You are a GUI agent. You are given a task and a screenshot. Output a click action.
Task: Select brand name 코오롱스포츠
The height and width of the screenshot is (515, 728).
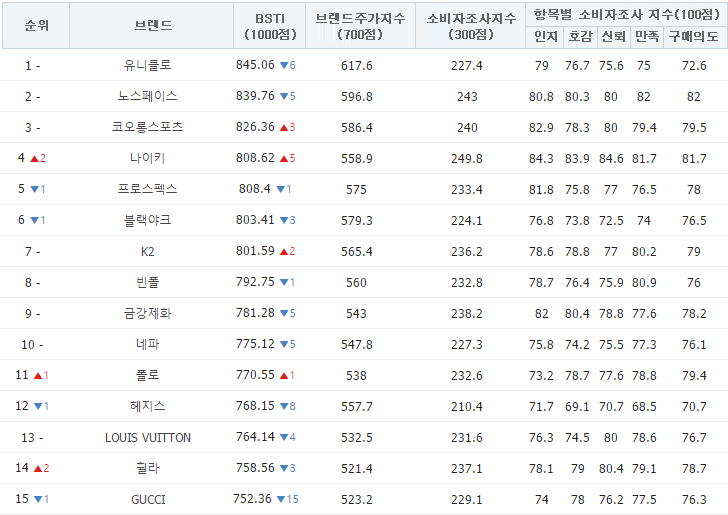pos(148,127)
